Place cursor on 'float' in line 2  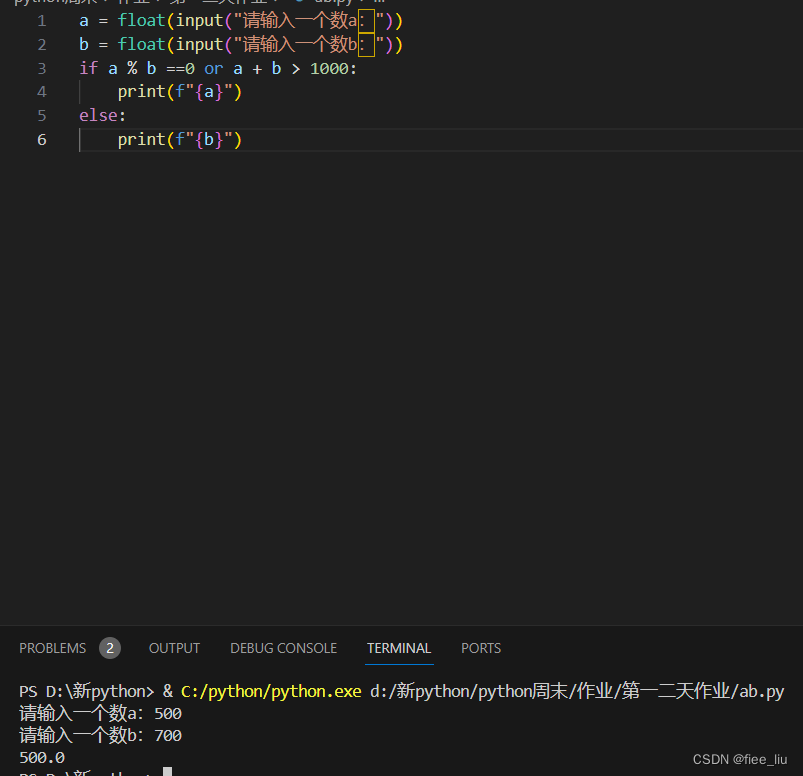[141, 44]
